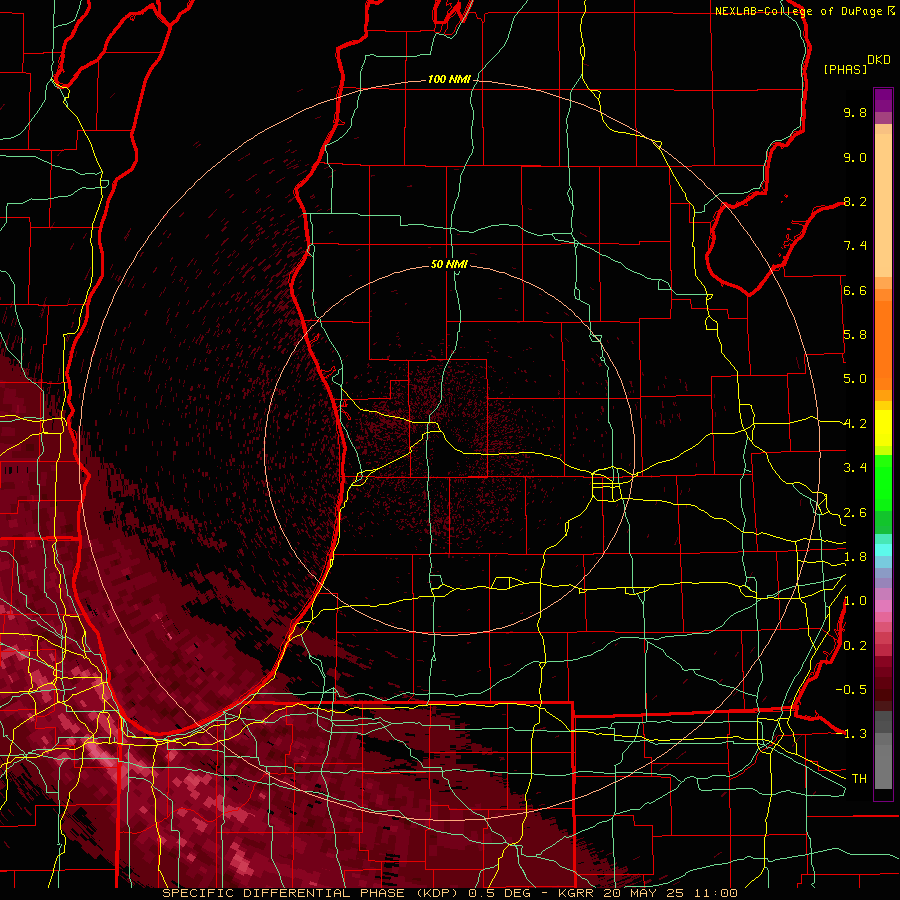Click the 9.0 scale value
This screenshot has height=900, width=900.
[x=855, y=157]
